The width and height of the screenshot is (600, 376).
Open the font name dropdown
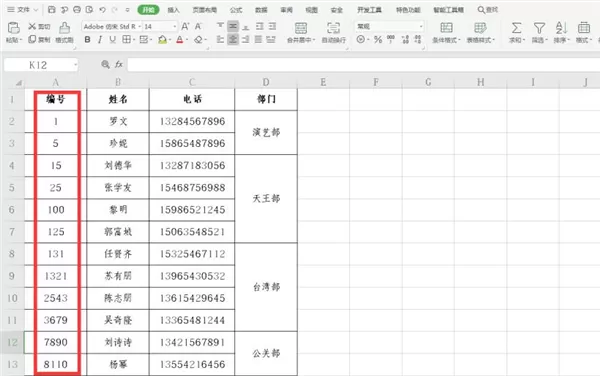111,26
